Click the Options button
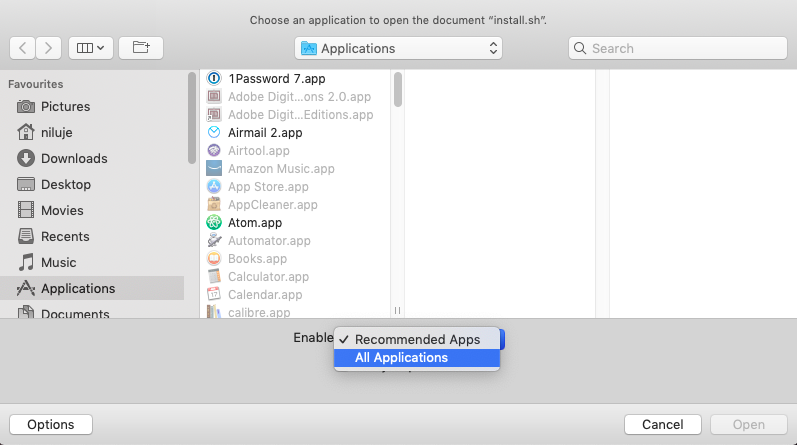 tap(51, 425)
